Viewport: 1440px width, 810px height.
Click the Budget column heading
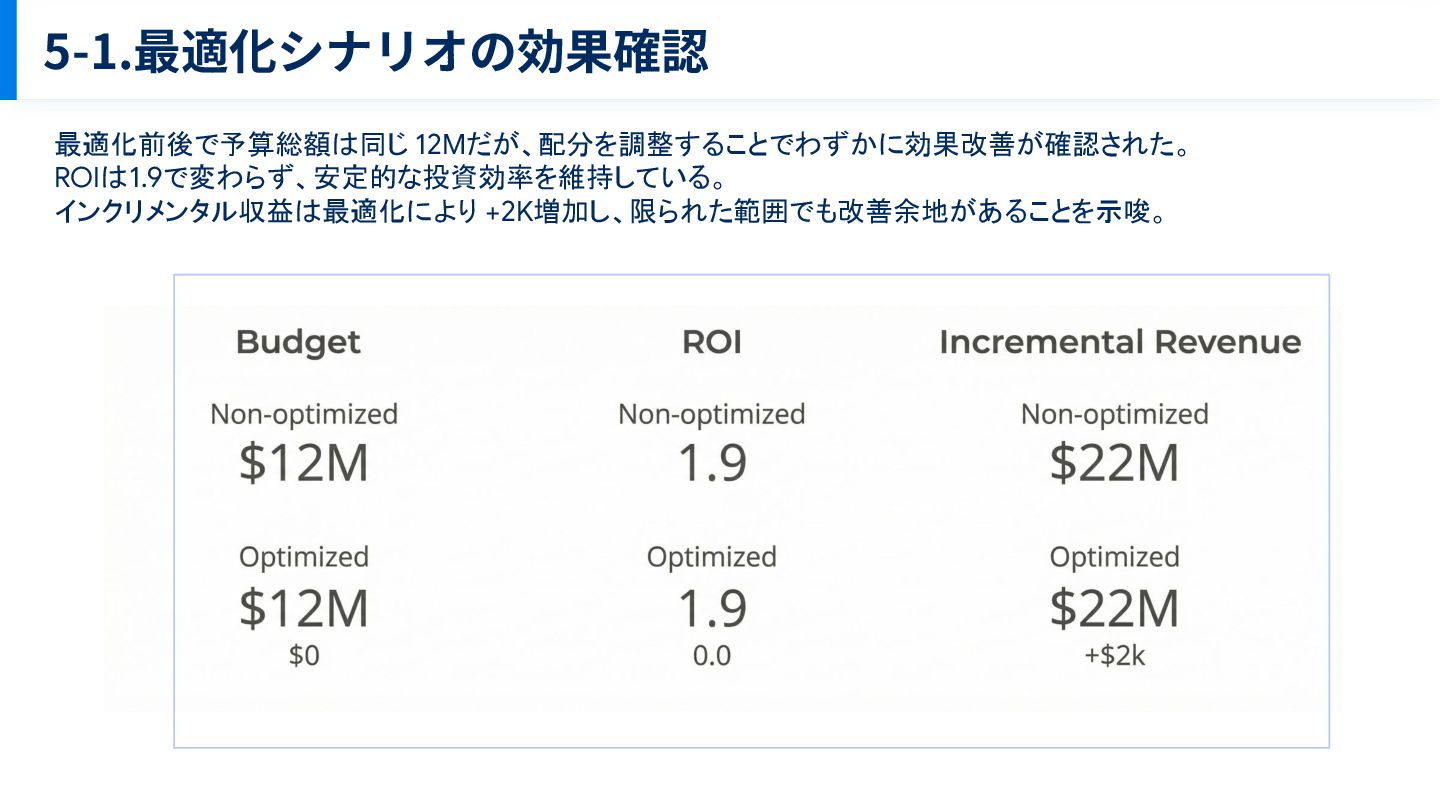point(298,342)
